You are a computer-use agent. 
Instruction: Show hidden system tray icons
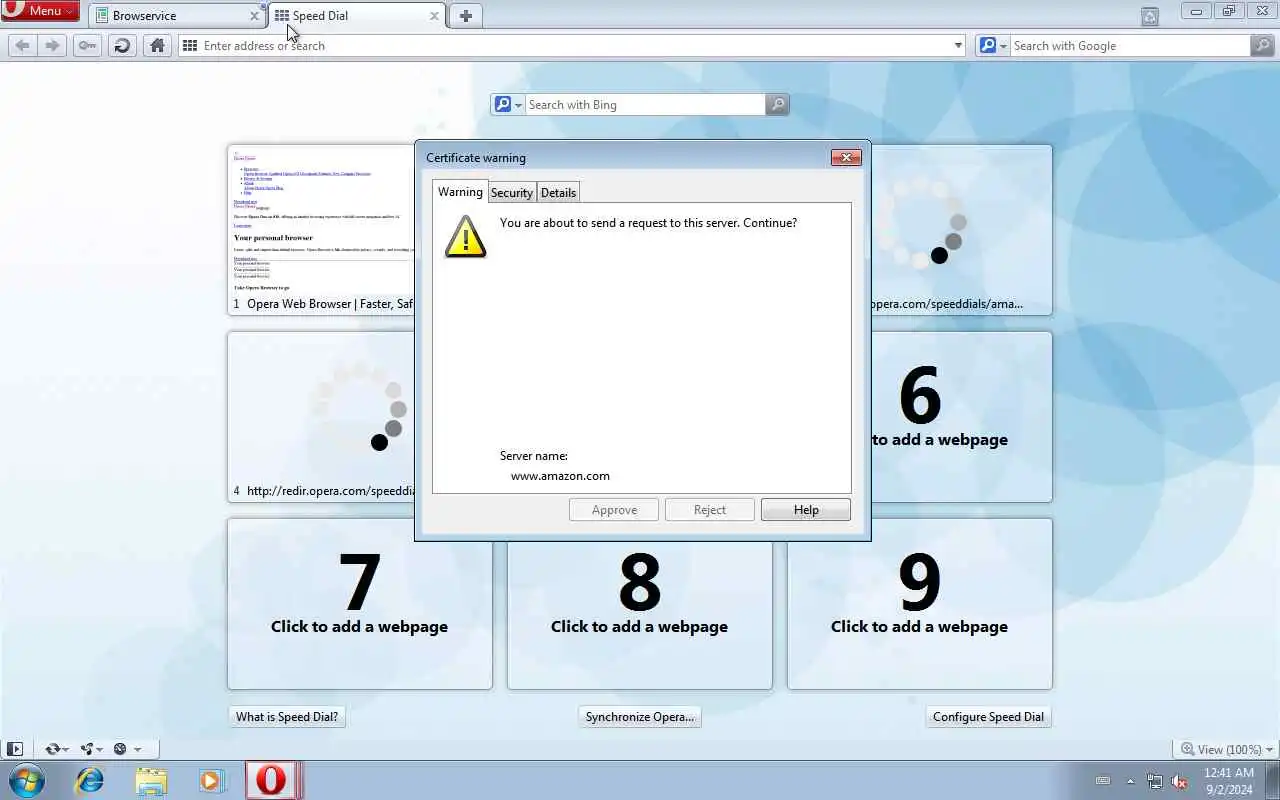1131,781
